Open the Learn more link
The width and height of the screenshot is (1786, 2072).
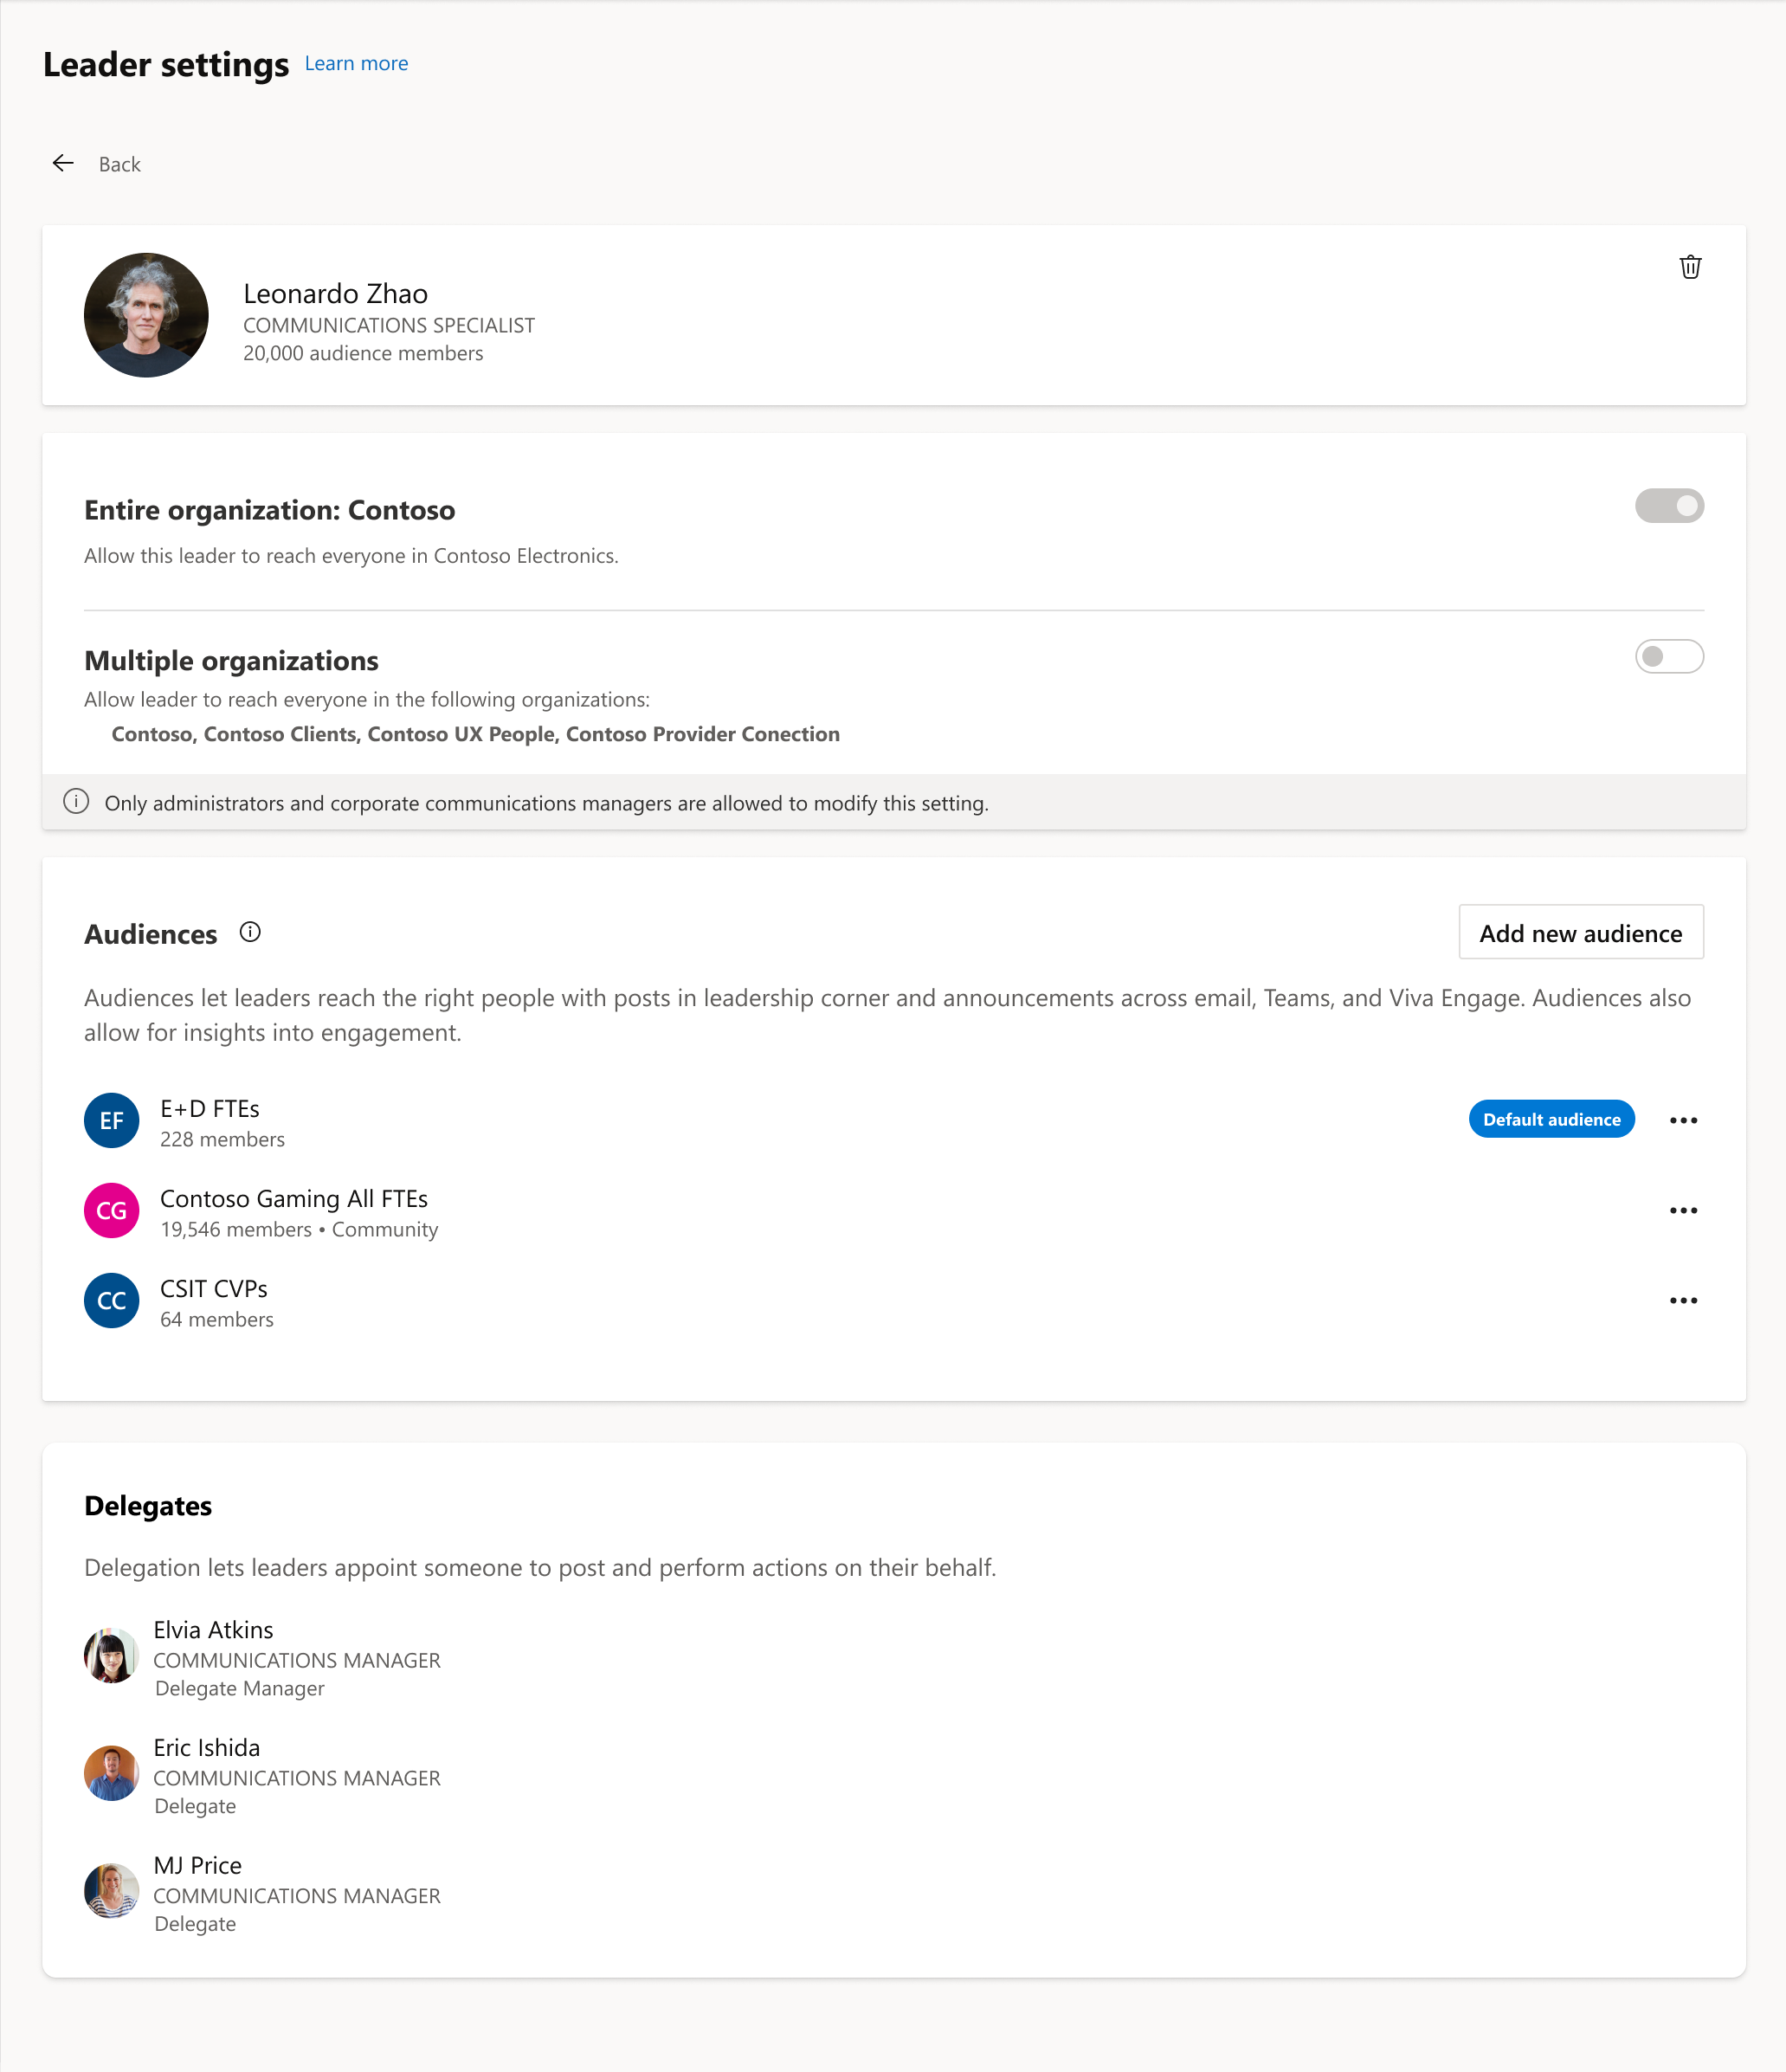coord(356,62)
